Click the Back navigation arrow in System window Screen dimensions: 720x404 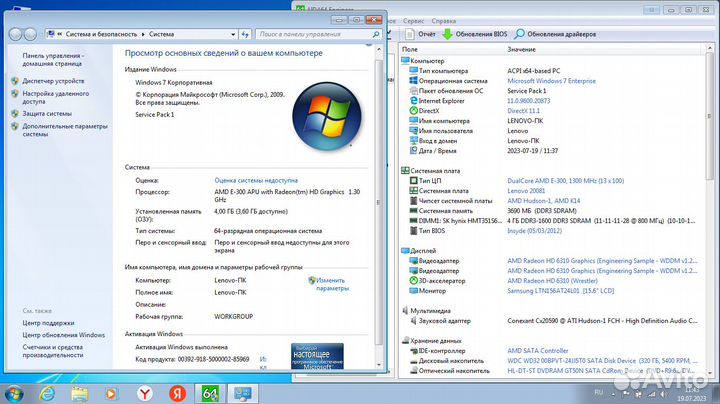click(x=16, y=34)
